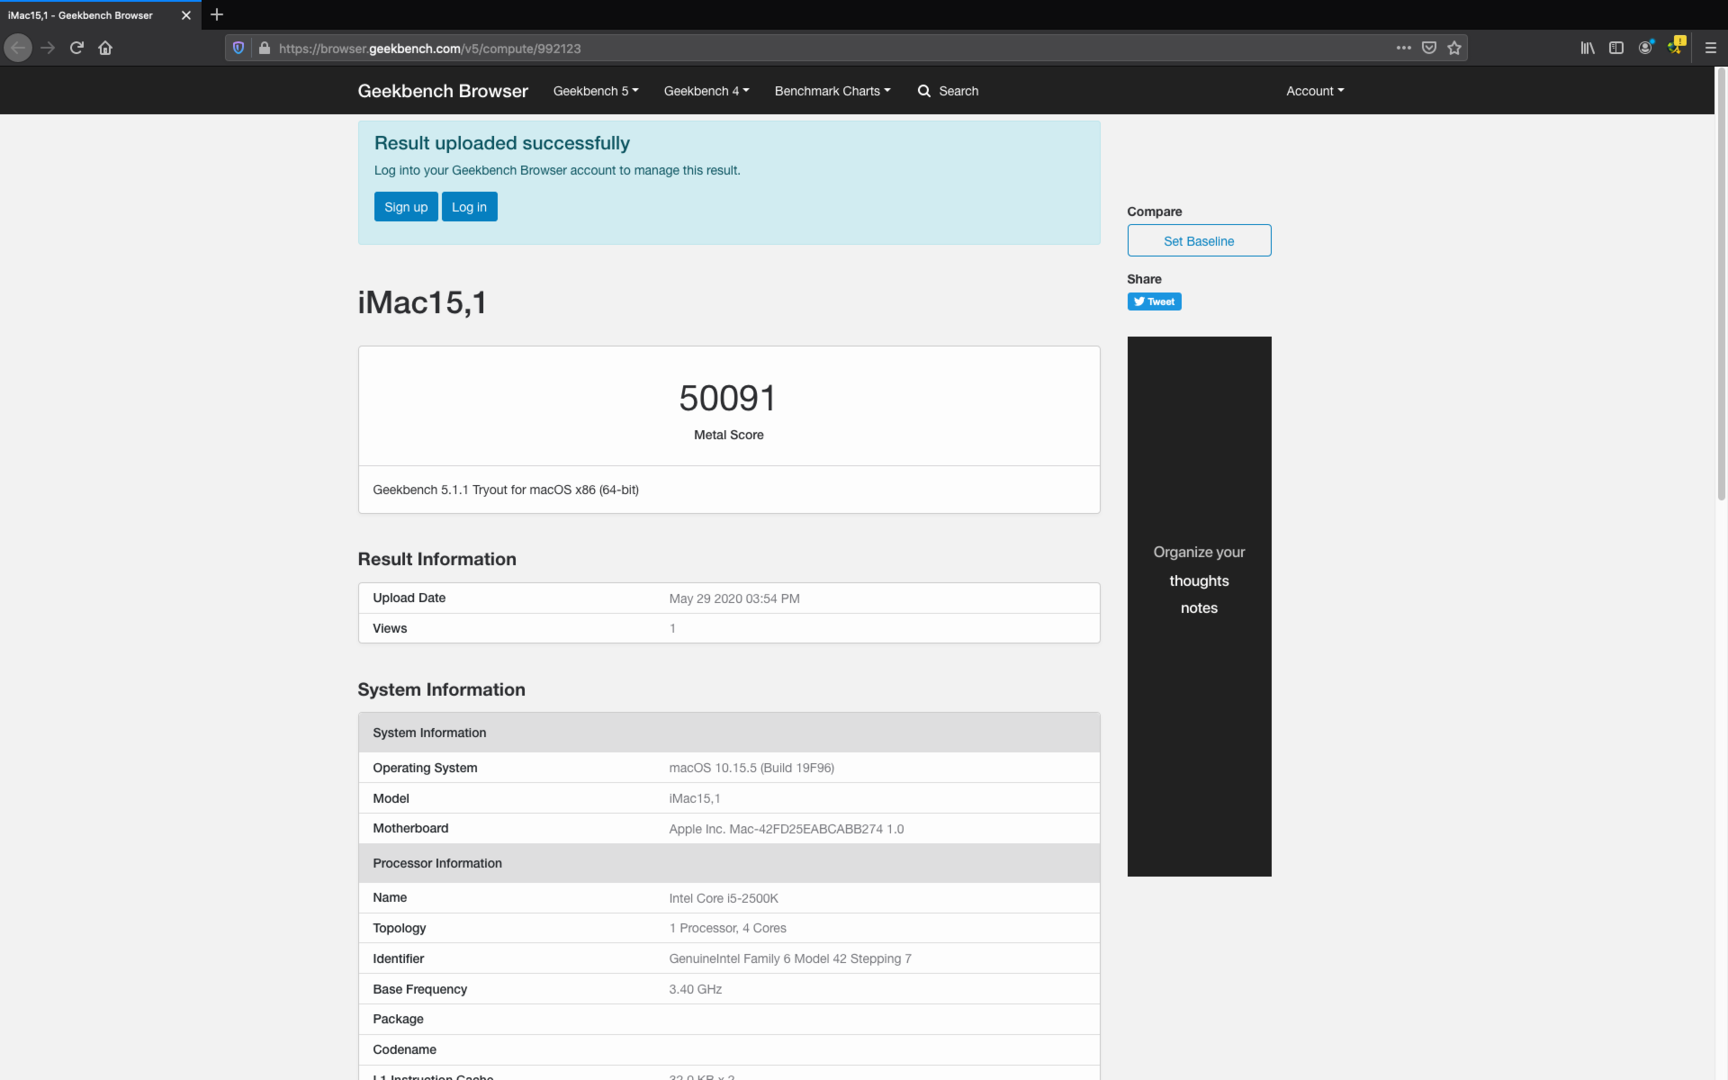This screenshot has width=1728, height=1080.
Task: Reload the Geekbench results page
Action: pos(76,48)
